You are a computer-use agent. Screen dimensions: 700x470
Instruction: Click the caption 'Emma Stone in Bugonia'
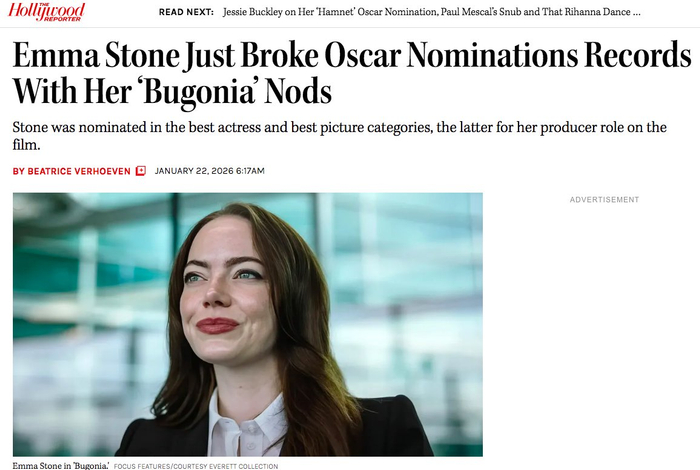click(59, 466)
